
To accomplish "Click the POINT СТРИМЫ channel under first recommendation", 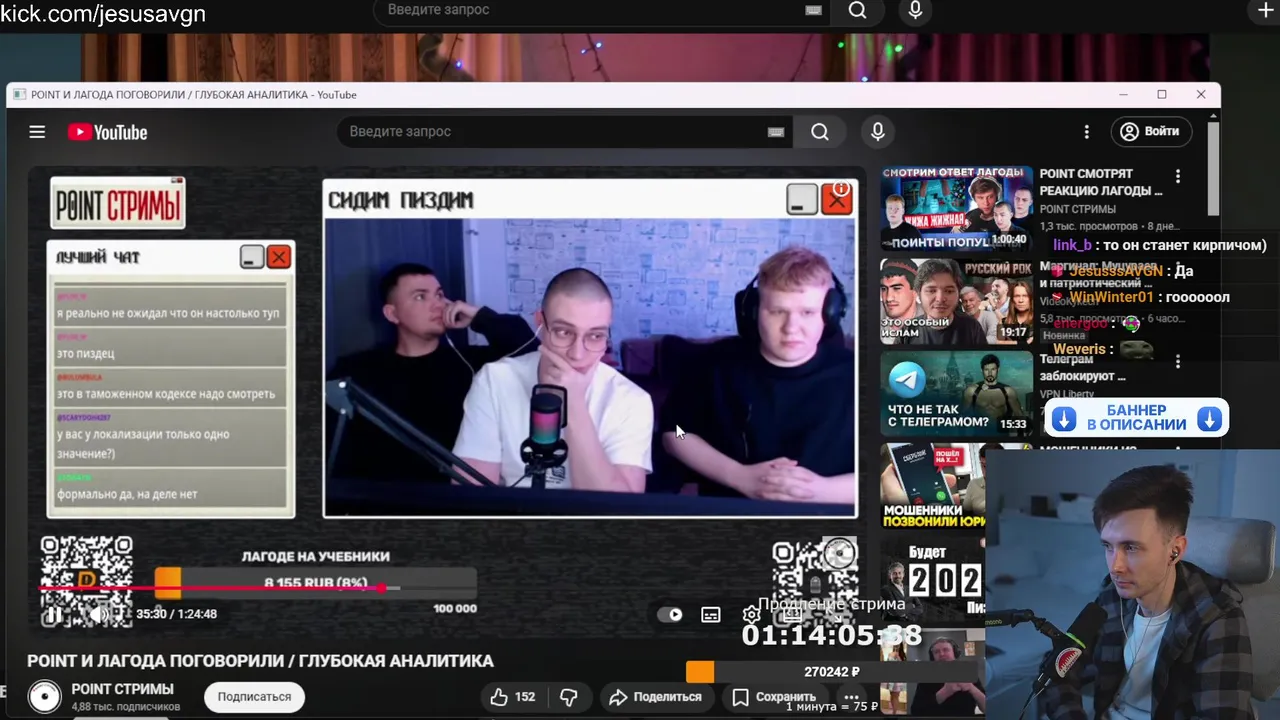I will pos(1078,209).
